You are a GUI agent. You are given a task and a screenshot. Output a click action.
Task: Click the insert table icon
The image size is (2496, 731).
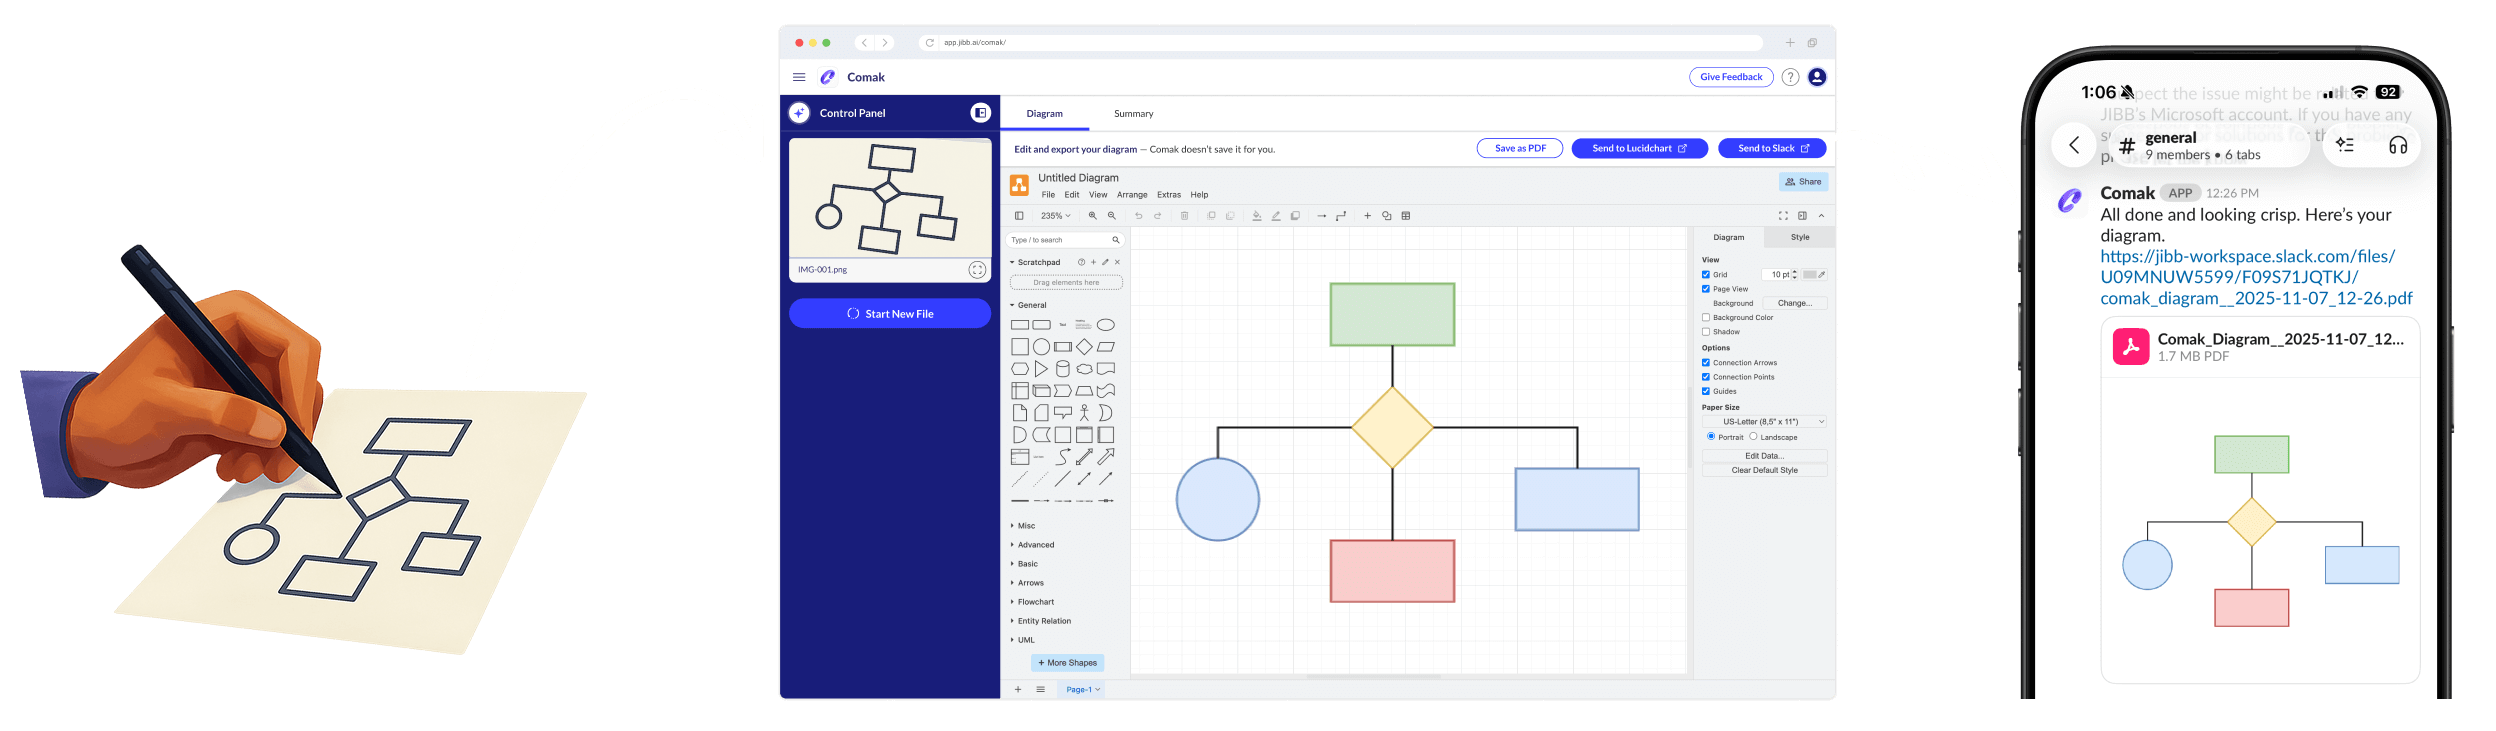click(x=1406, y=216)
